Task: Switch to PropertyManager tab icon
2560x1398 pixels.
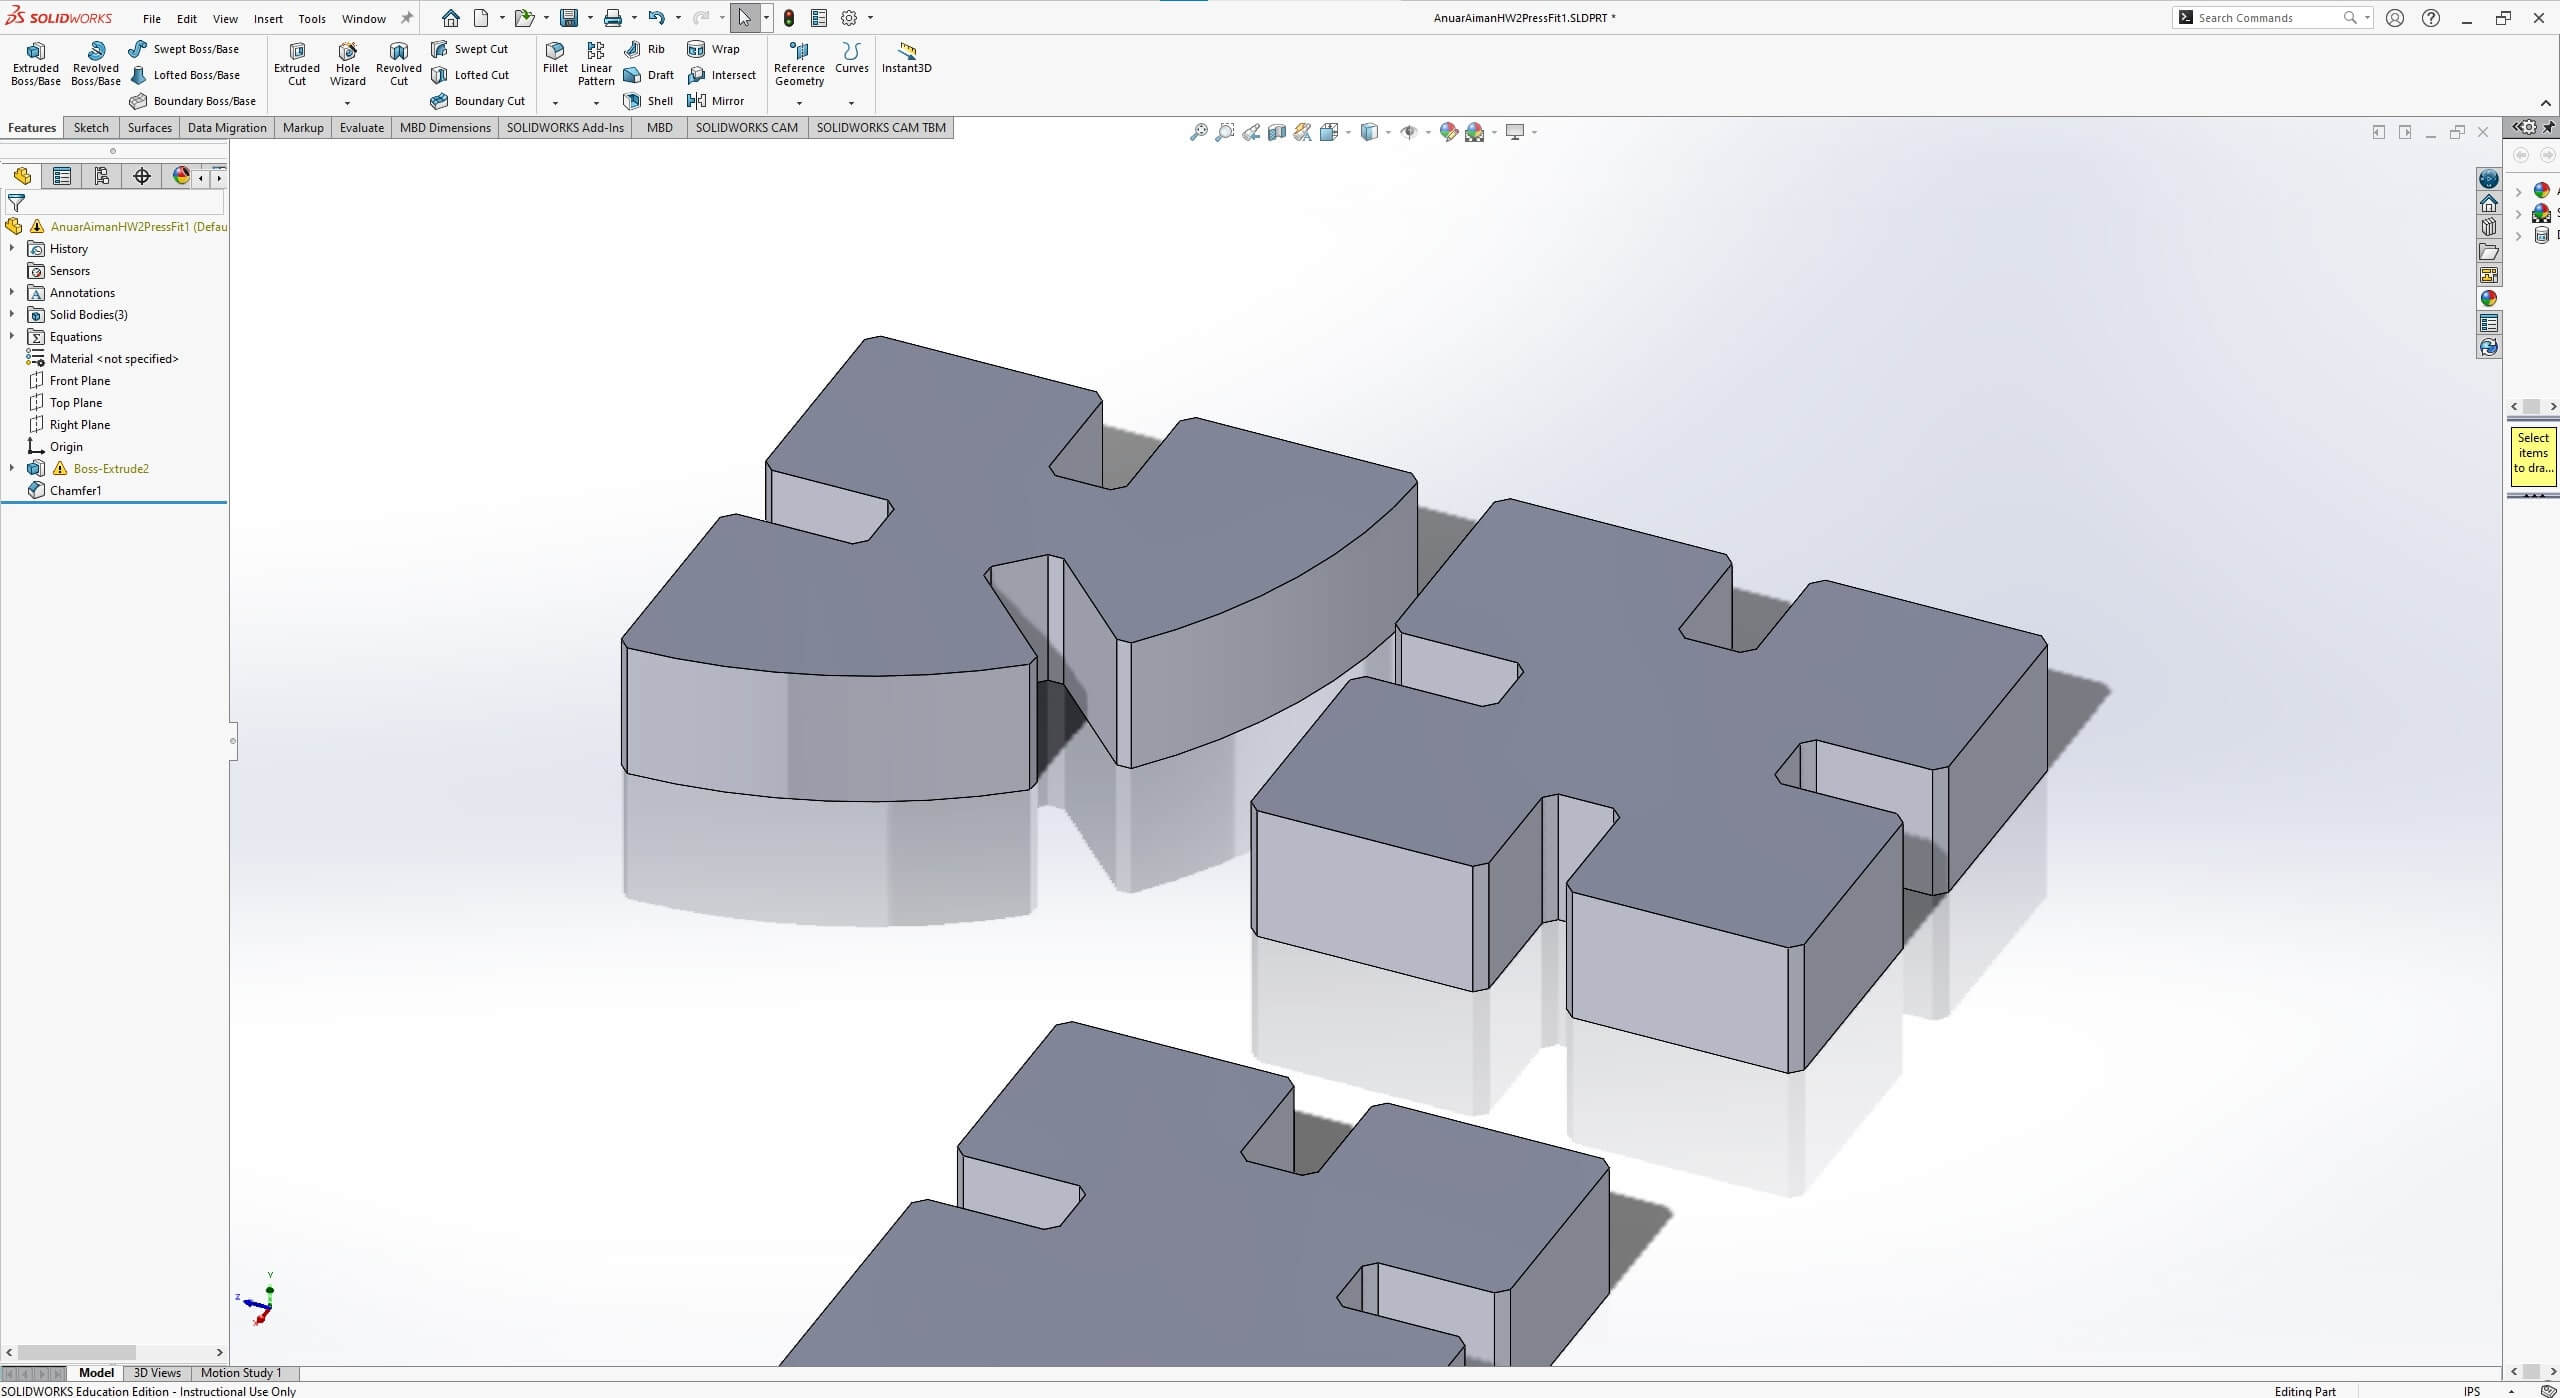Action: coord(62,177)
